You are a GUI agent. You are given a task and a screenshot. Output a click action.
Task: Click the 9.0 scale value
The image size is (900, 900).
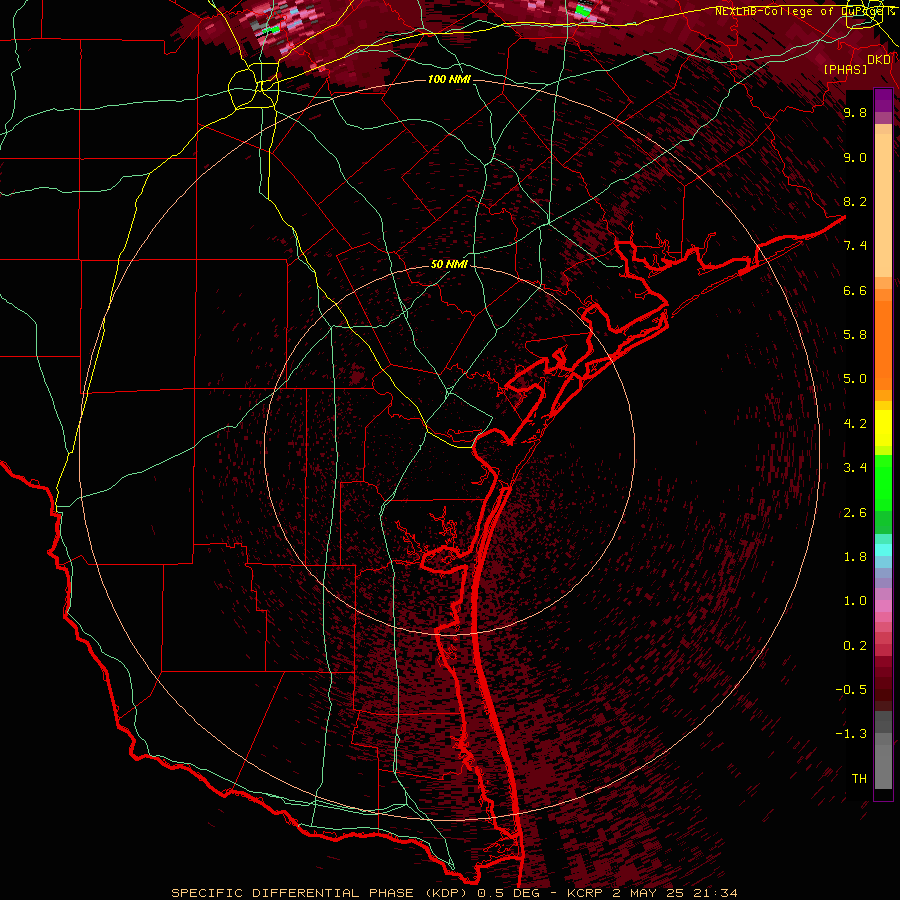855,157
